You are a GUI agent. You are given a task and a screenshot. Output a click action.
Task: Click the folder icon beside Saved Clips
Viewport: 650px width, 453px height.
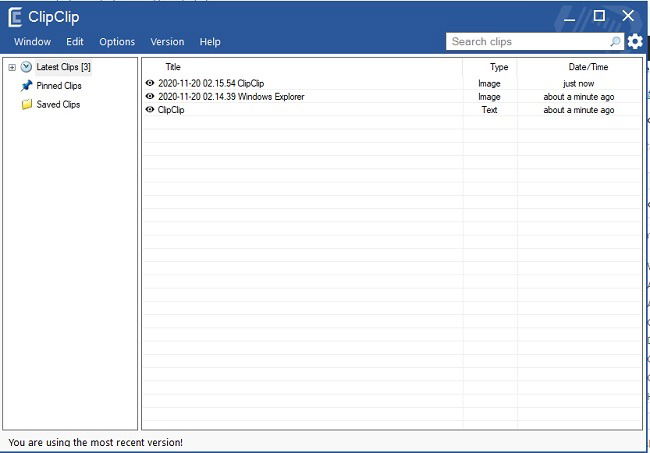tap(27, 104)
